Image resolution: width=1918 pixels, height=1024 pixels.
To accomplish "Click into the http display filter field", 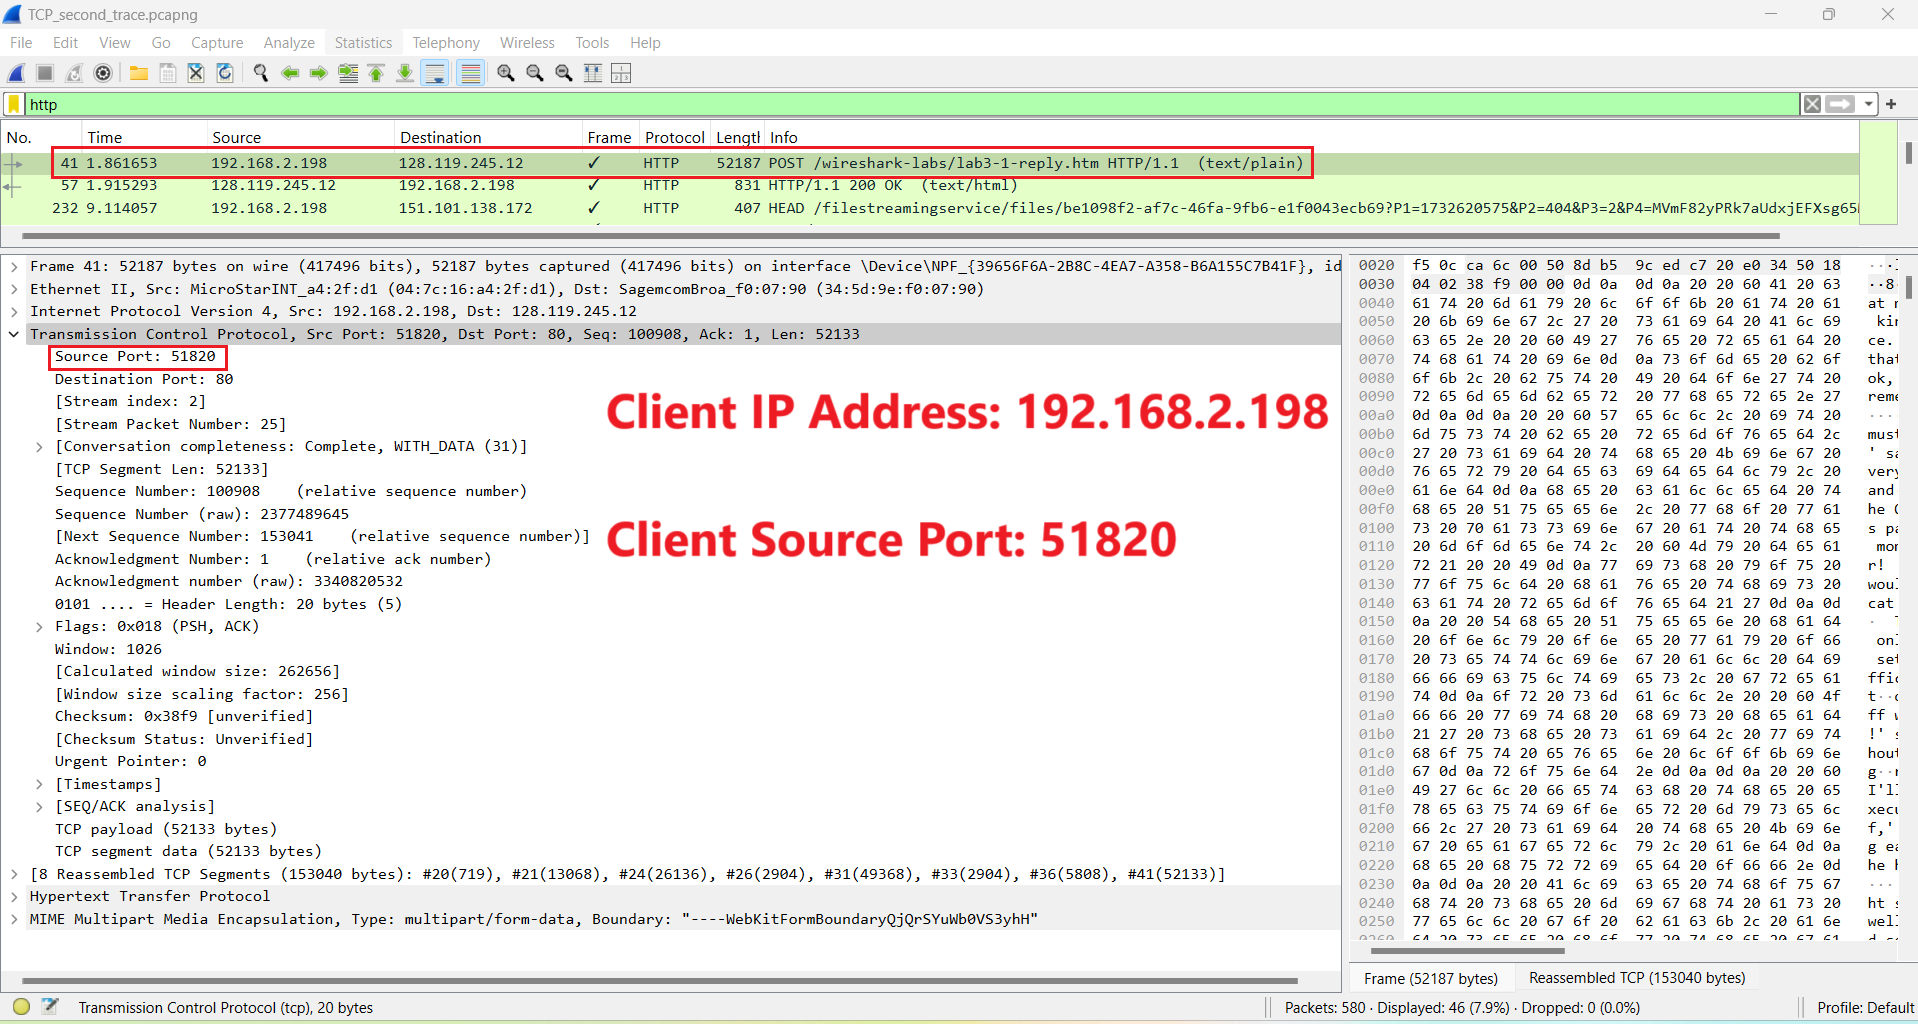I will (910, 104).
